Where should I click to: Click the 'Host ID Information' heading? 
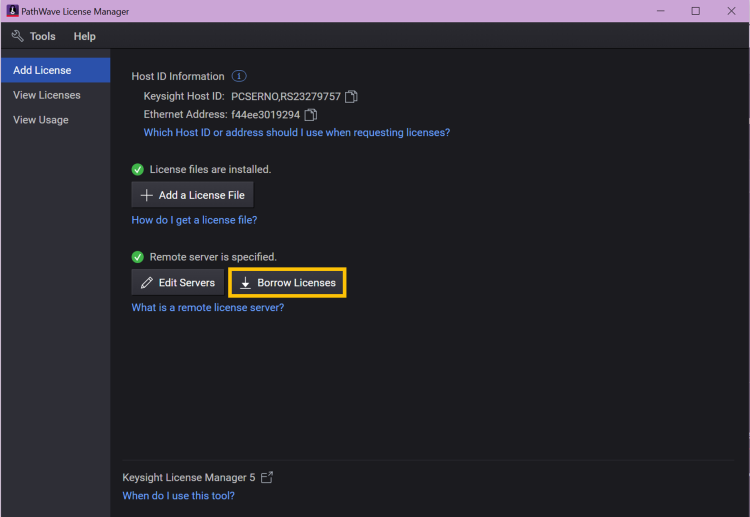[x=178, y=77]
